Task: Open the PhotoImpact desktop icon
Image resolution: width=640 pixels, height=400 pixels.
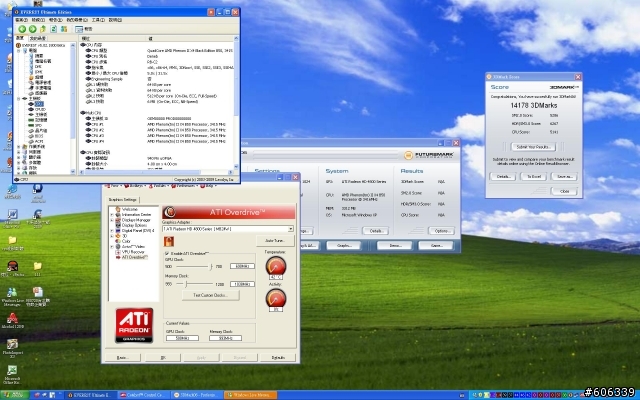Action: 12,348
